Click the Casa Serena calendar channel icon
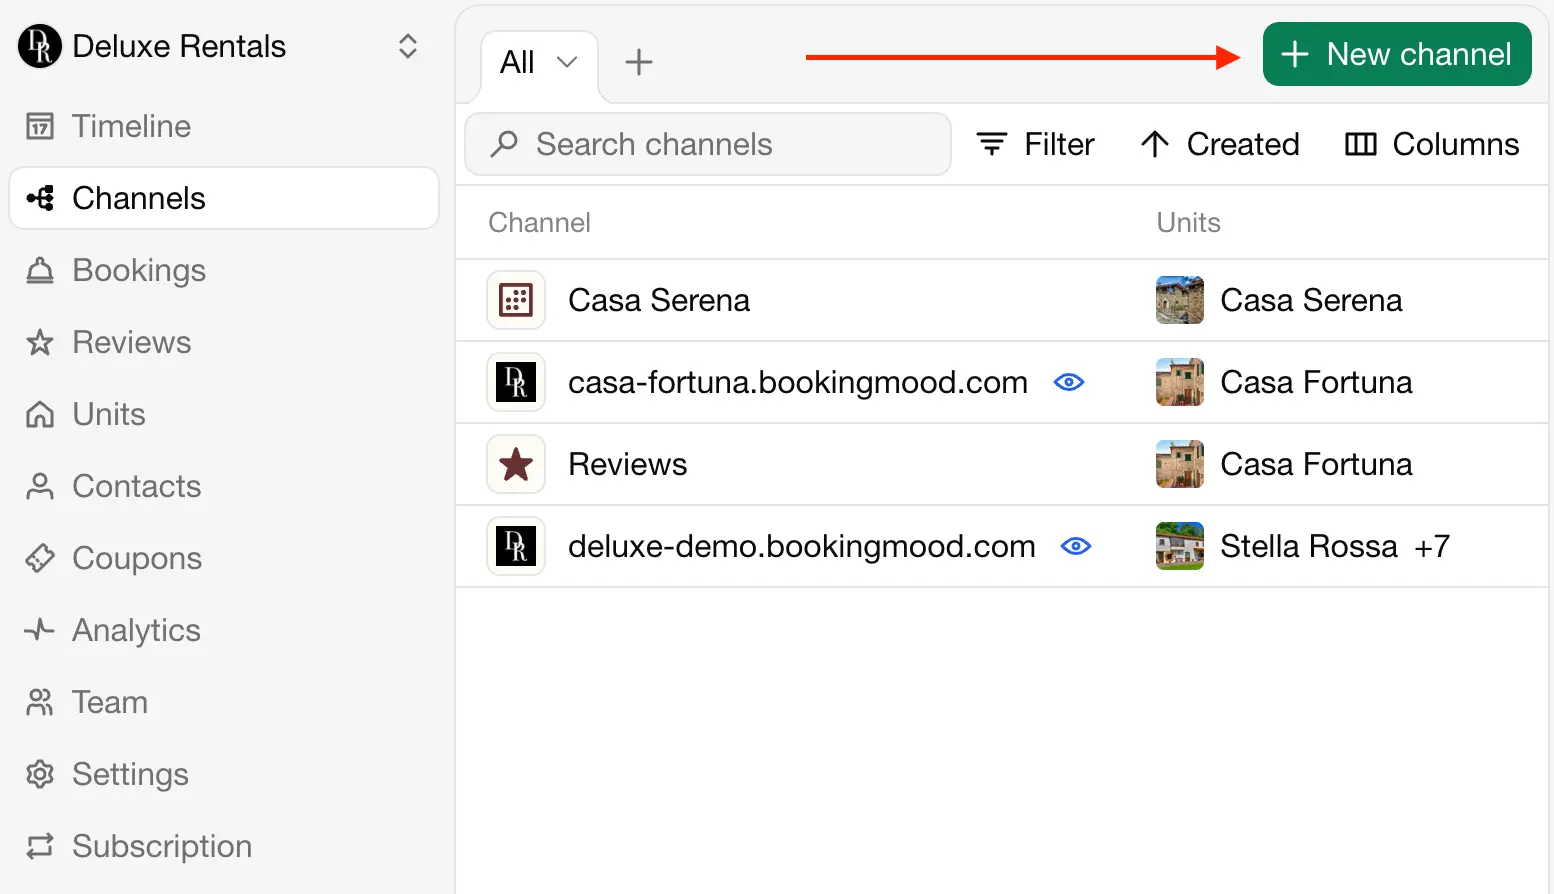This screenshot has width=1554, height=894. (x=516, y=300)
